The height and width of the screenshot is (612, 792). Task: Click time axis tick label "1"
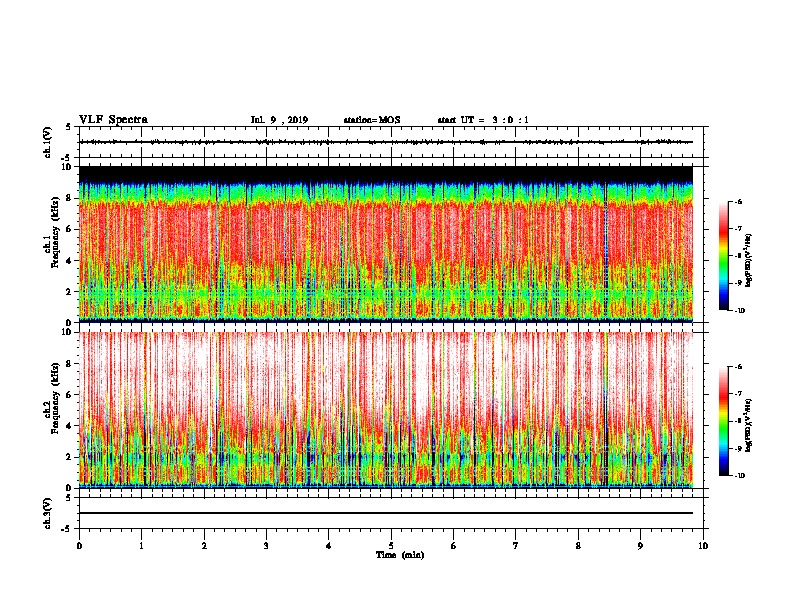[x=141, y=546]
